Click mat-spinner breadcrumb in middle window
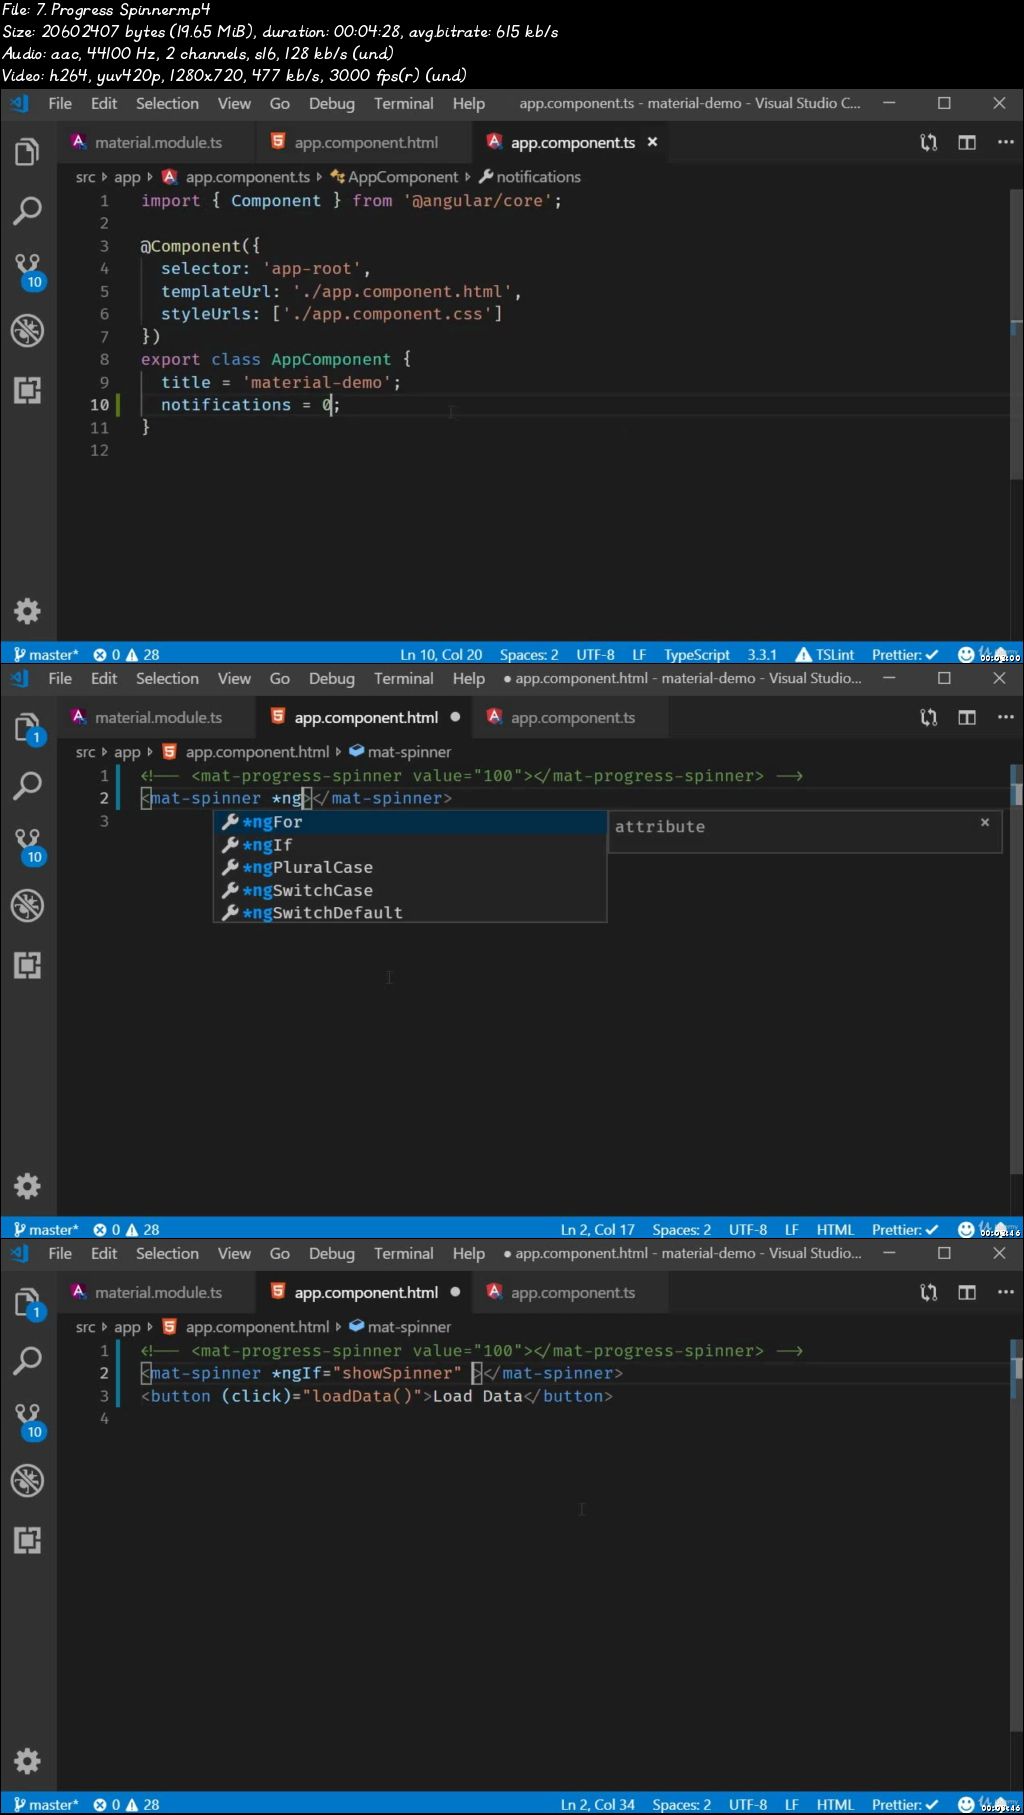Viewport: 1024px width, 1815px height. (x=400, y=752)
